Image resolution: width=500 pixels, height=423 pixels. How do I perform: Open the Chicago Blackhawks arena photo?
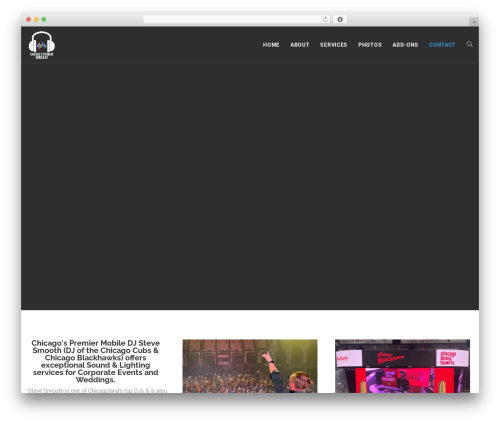point(402,366)
